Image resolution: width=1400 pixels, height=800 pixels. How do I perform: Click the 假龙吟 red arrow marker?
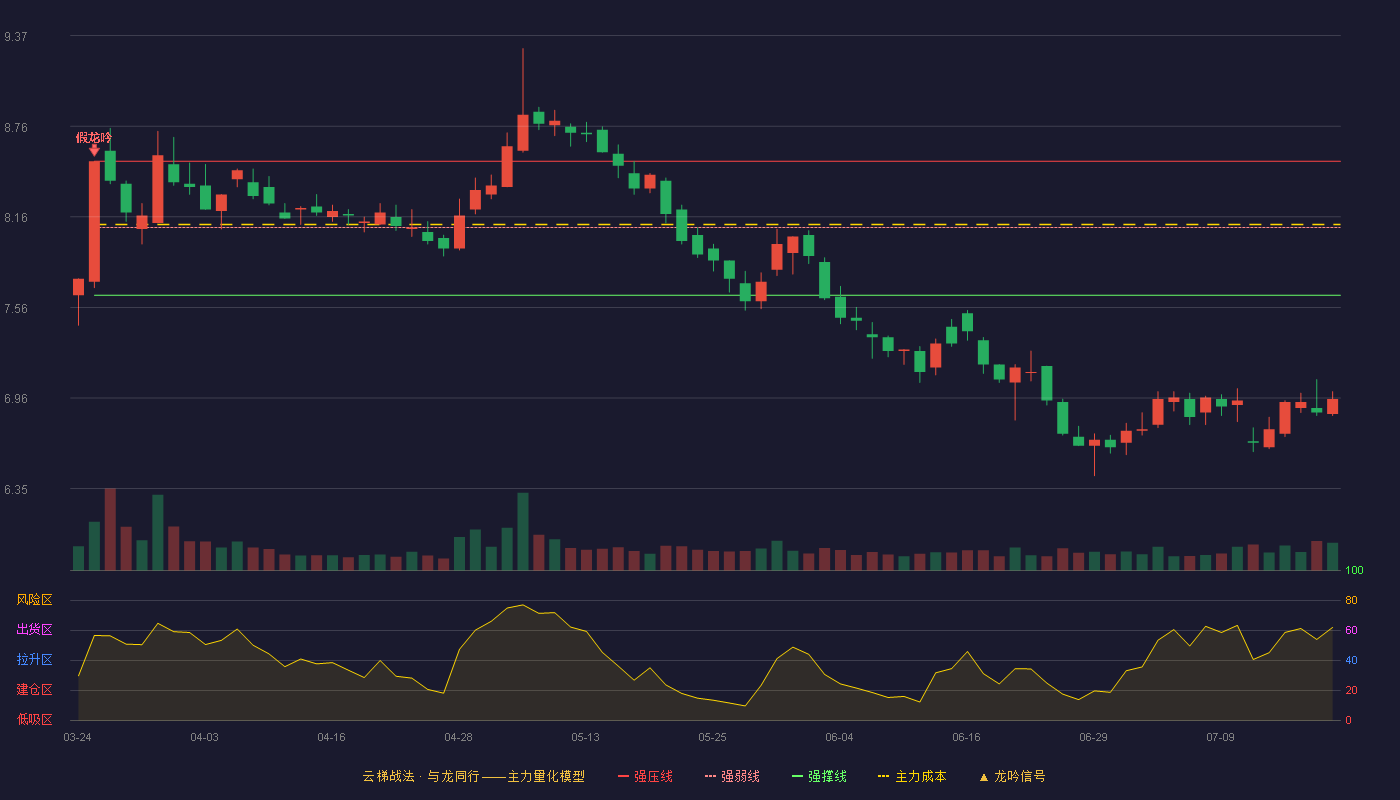pos(94,150)
